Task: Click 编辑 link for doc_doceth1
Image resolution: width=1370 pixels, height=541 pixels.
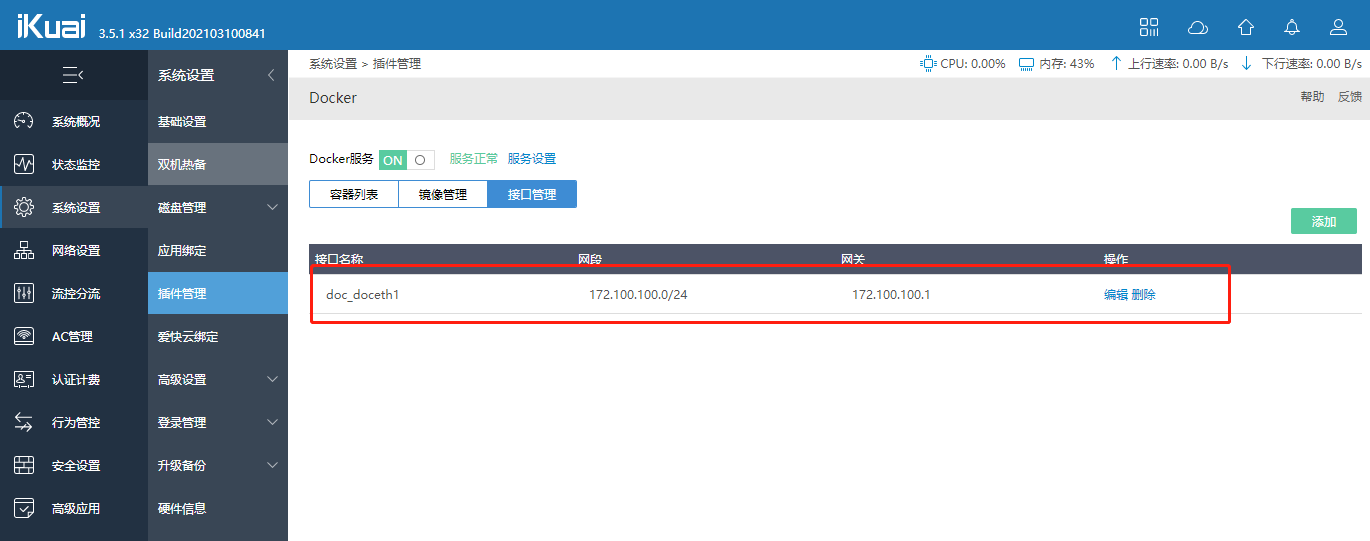Action: click(x=1115, y=295)
